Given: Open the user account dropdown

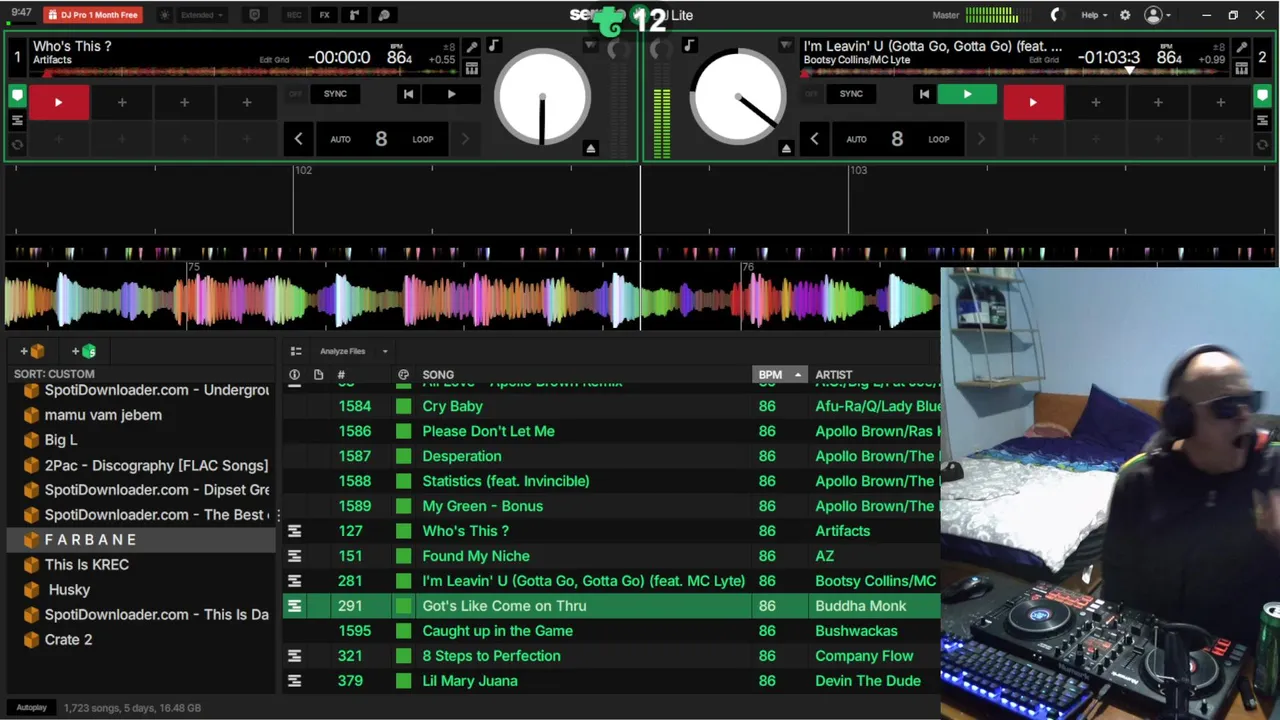Looking at the screenshot, I should point(1158,15).
